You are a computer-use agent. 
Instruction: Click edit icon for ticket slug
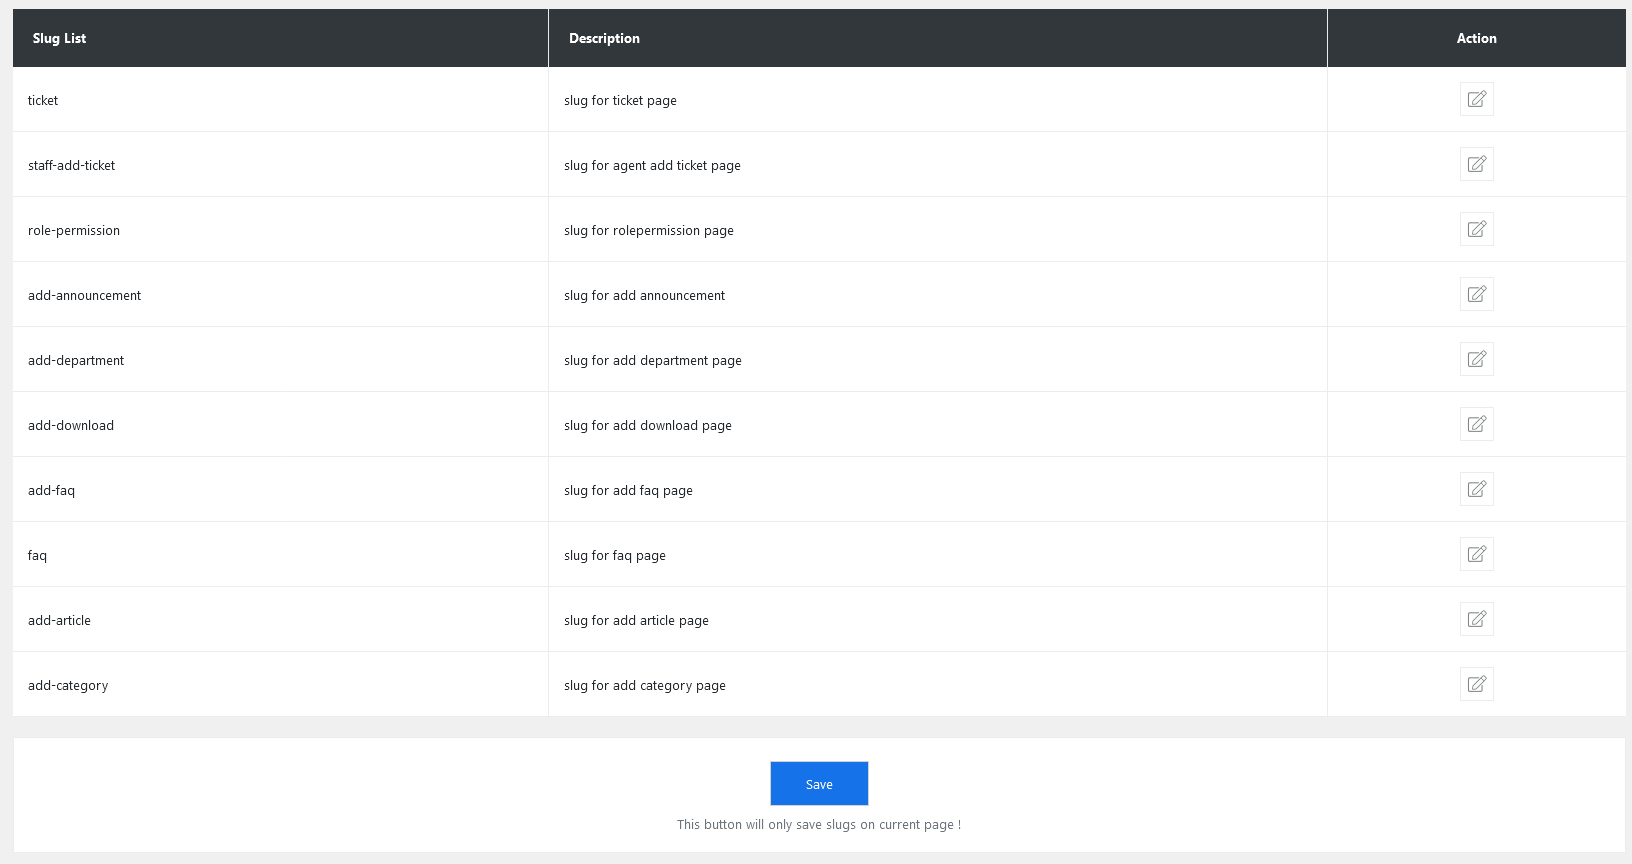(1476, 99)
